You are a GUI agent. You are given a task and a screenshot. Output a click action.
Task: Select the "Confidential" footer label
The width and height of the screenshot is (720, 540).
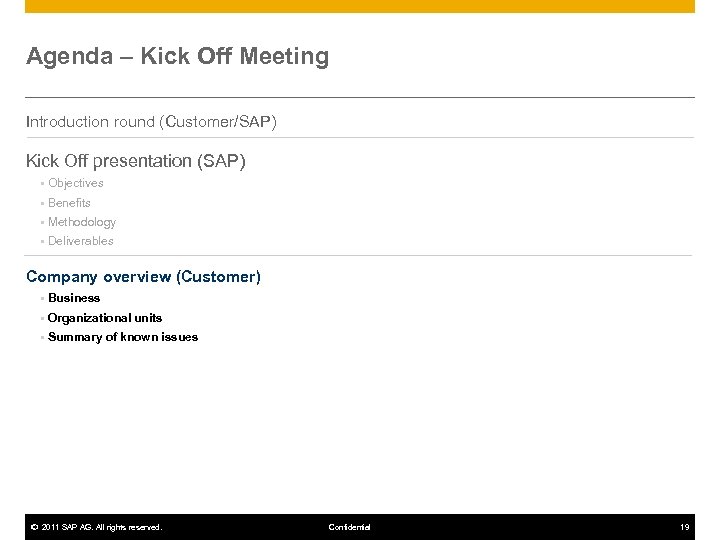coord(349,527)
